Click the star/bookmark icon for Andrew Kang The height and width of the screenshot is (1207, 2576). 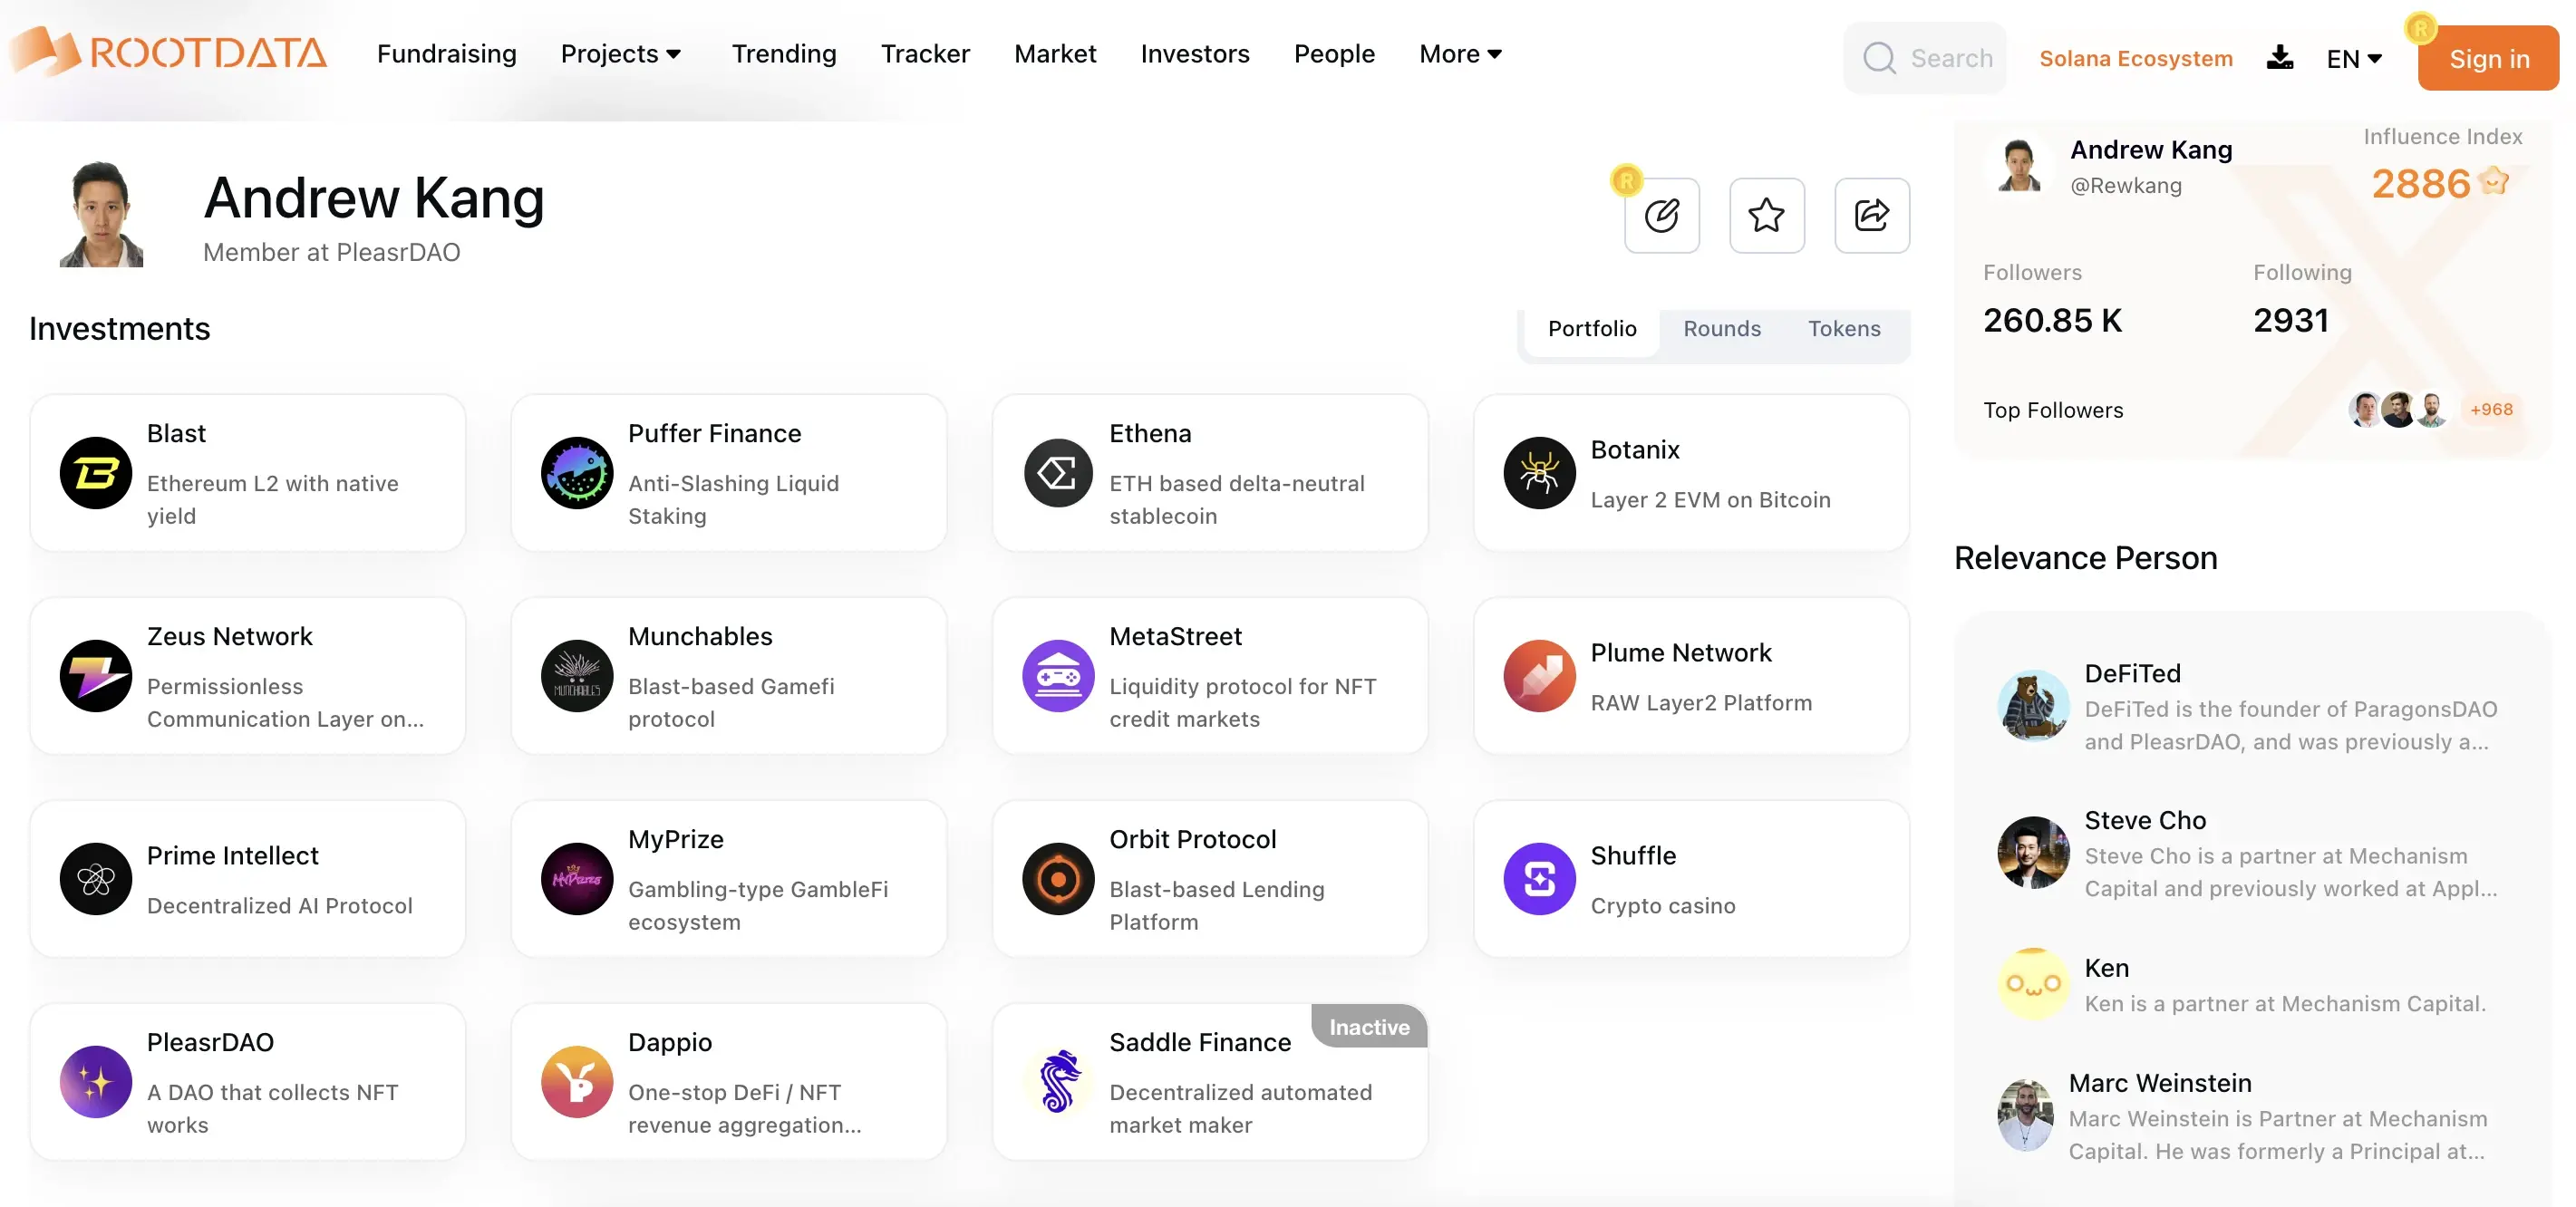pos(1767,212)
